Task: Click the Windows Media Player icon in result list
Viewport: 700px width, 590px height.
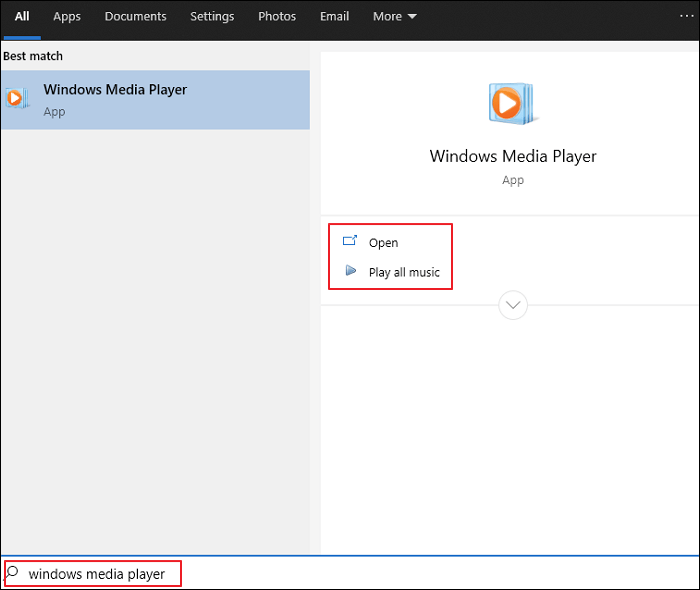Action: pos(17,98)
